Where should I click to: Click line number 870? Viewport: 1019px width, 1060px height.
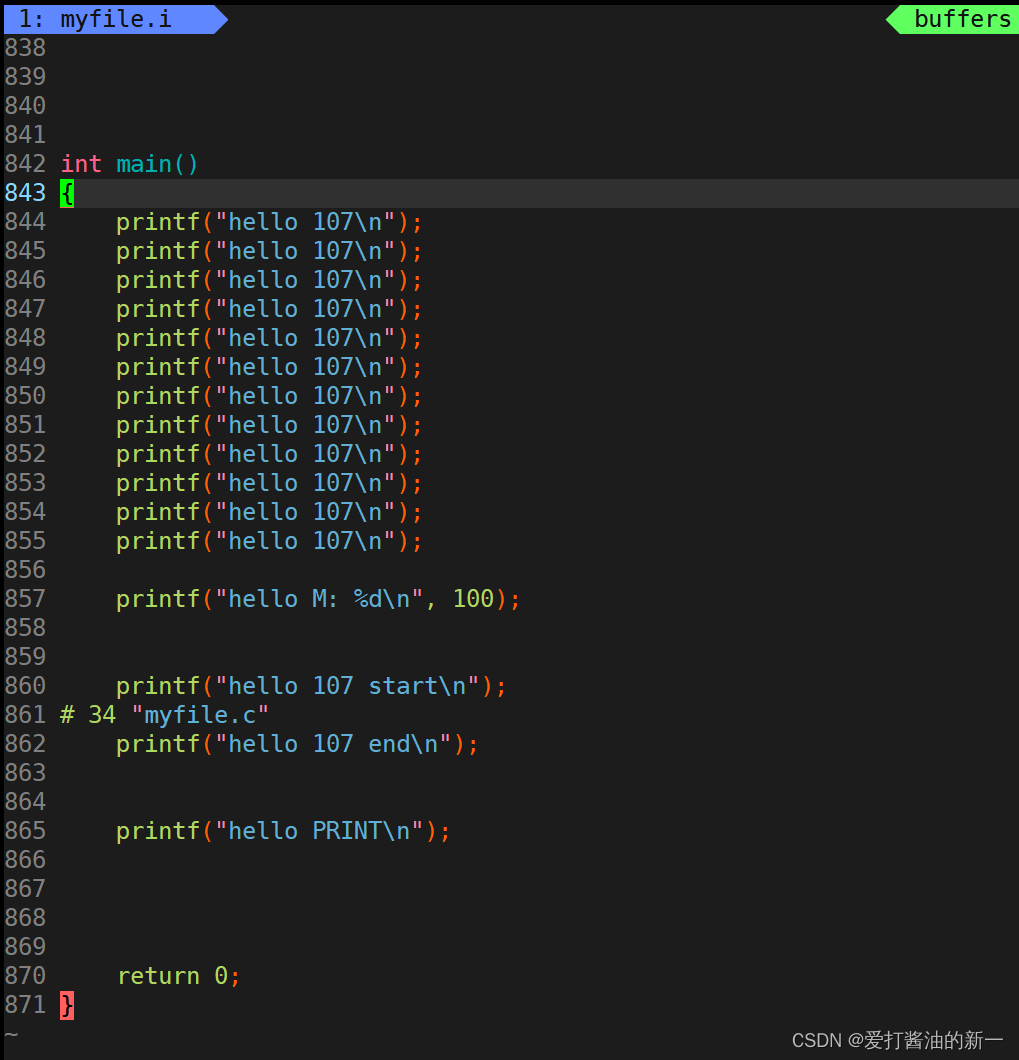(25, 975)
